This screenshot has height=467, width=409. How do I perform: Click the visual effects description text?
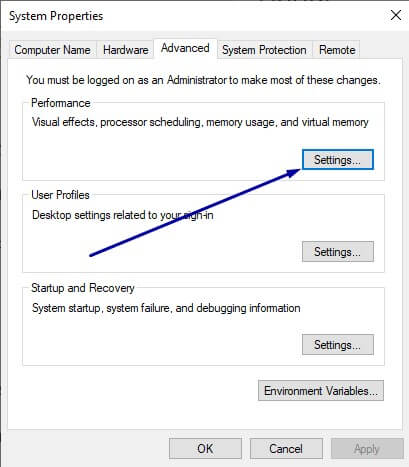tap(200, 122)
